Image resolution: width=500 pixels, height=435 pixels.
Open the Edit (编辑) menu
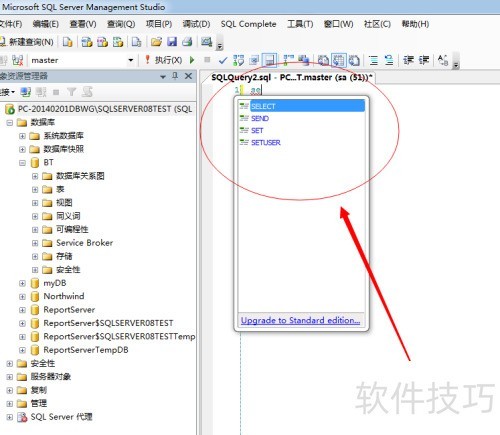[46, 24]
